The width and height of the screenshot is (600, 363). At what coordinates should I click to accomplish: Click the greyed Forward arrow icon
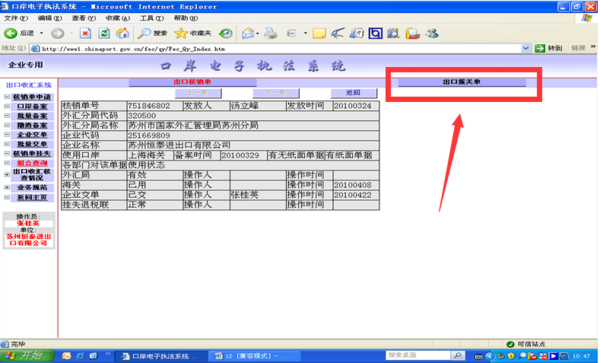(x=57, y=34)
